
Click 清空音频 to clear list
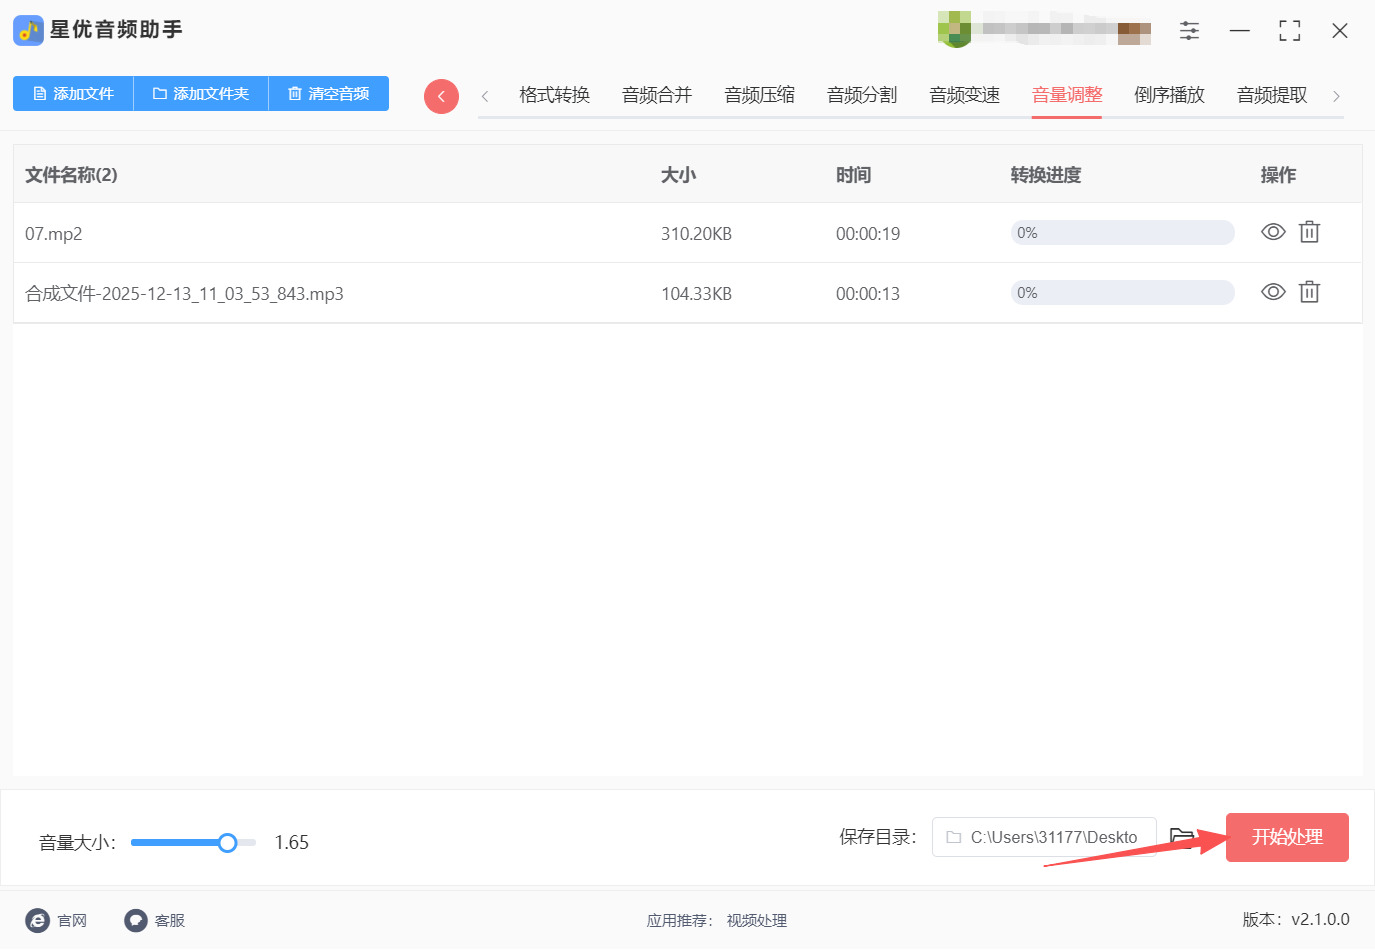[329, 94]
